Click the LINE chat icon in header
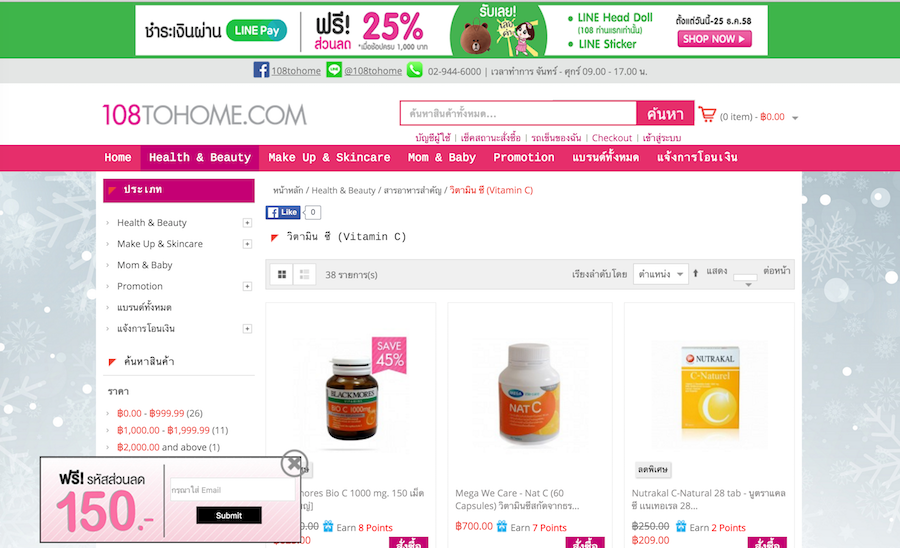The width and height of the screenshot is (900, 548). click(x=333, y=70)
